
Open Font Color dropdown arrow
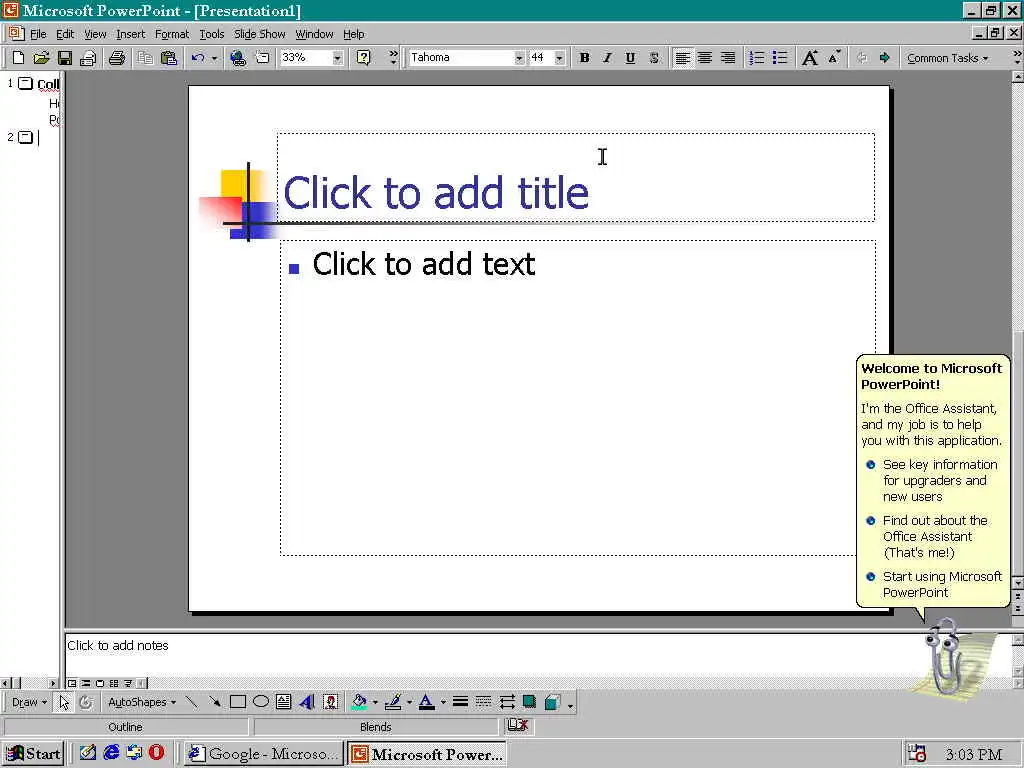[443, 703]
